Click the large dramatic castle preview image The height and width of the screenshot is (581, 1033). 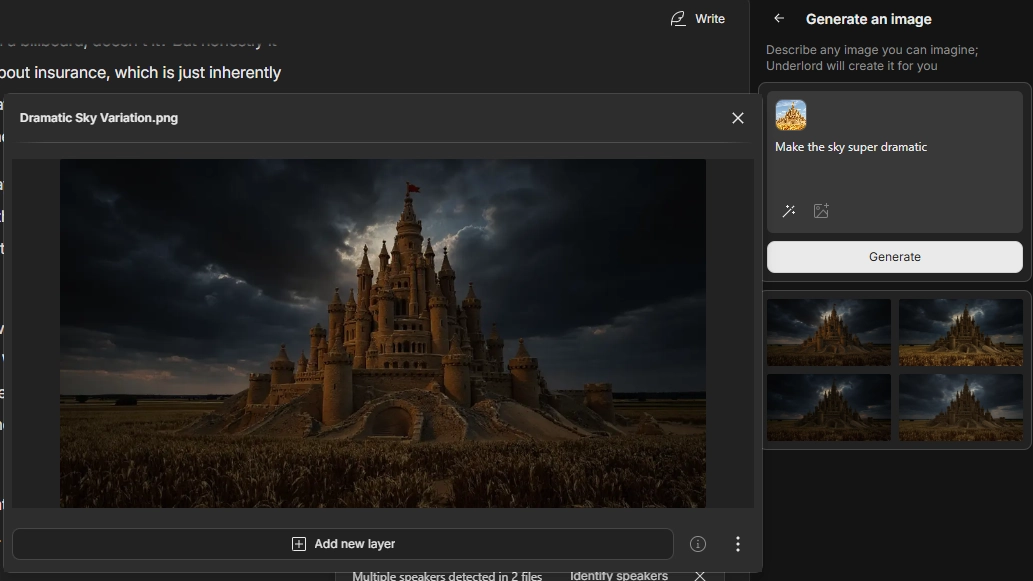point(383,333)
